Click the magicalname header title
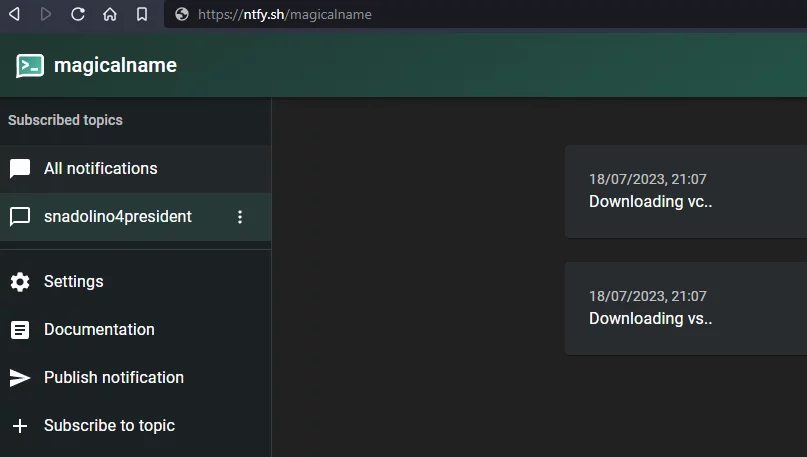This screenshot has width=807, height=457. [x=115, y=66]
